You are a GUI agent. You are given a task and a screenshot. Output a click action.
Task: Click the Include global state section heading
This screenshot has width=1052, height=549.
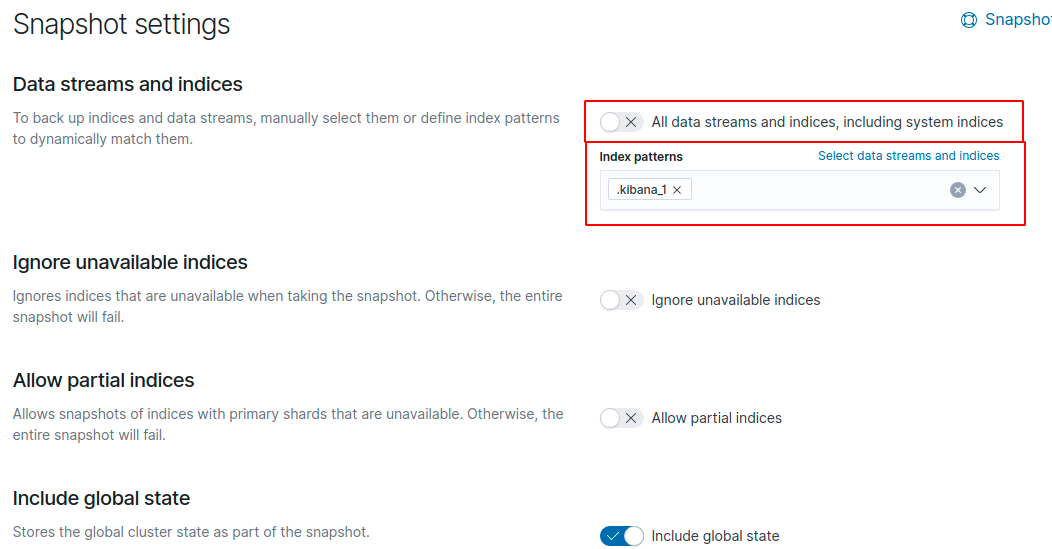[x=101, y=498]
